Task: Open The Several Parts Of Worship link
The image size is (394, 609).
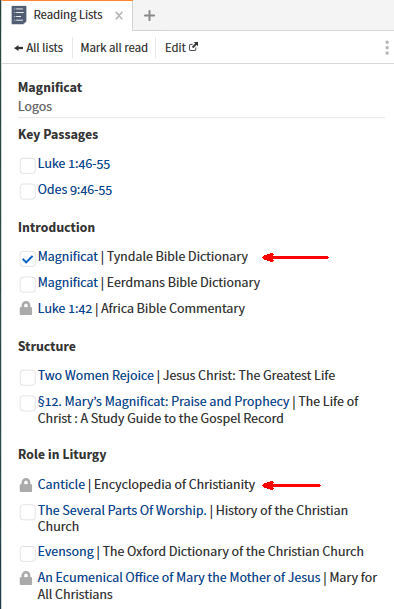Action: (x=122, y=510)
